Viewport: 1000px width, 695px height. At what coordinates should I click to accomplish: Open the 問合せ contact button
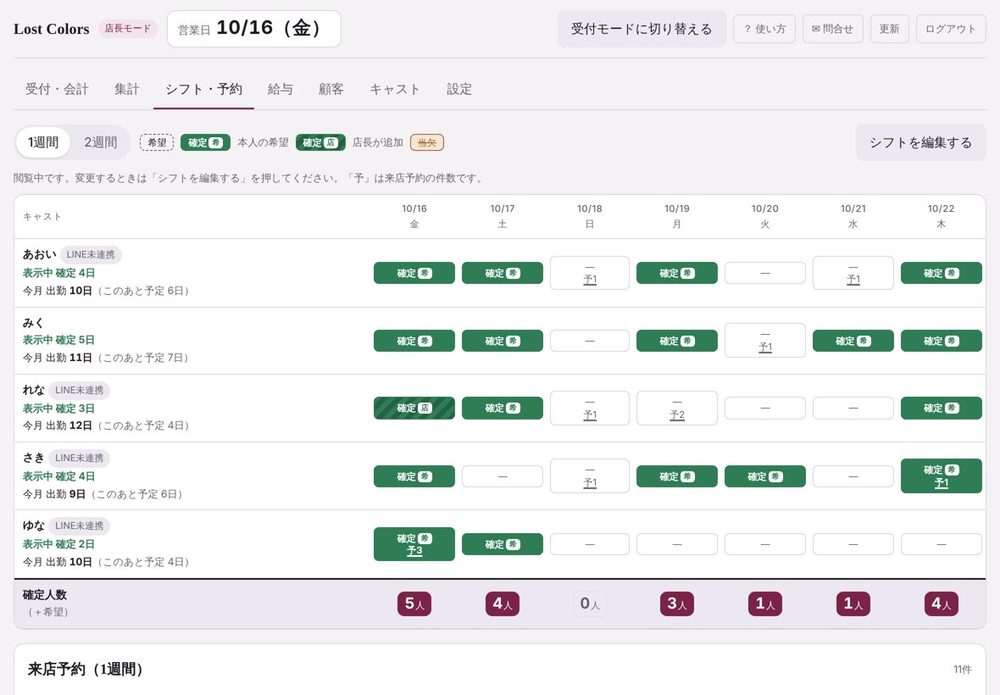[832, 29]
